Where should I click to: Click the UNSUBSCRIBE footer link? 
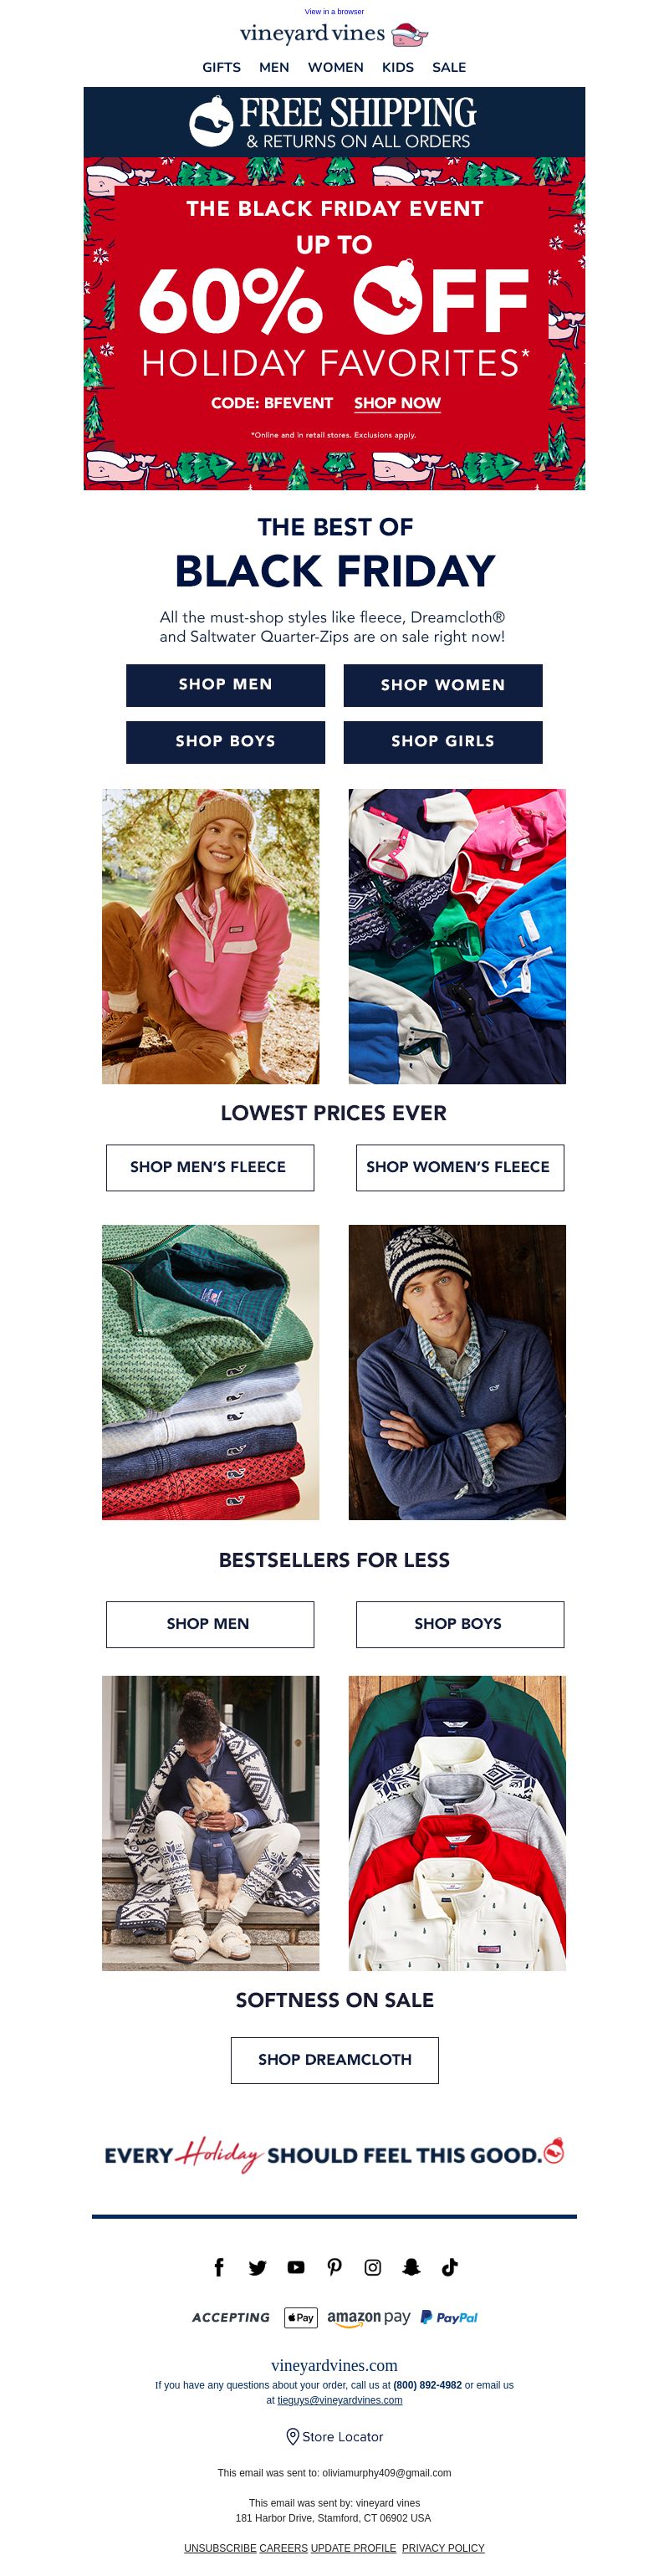click(220, 2548)
